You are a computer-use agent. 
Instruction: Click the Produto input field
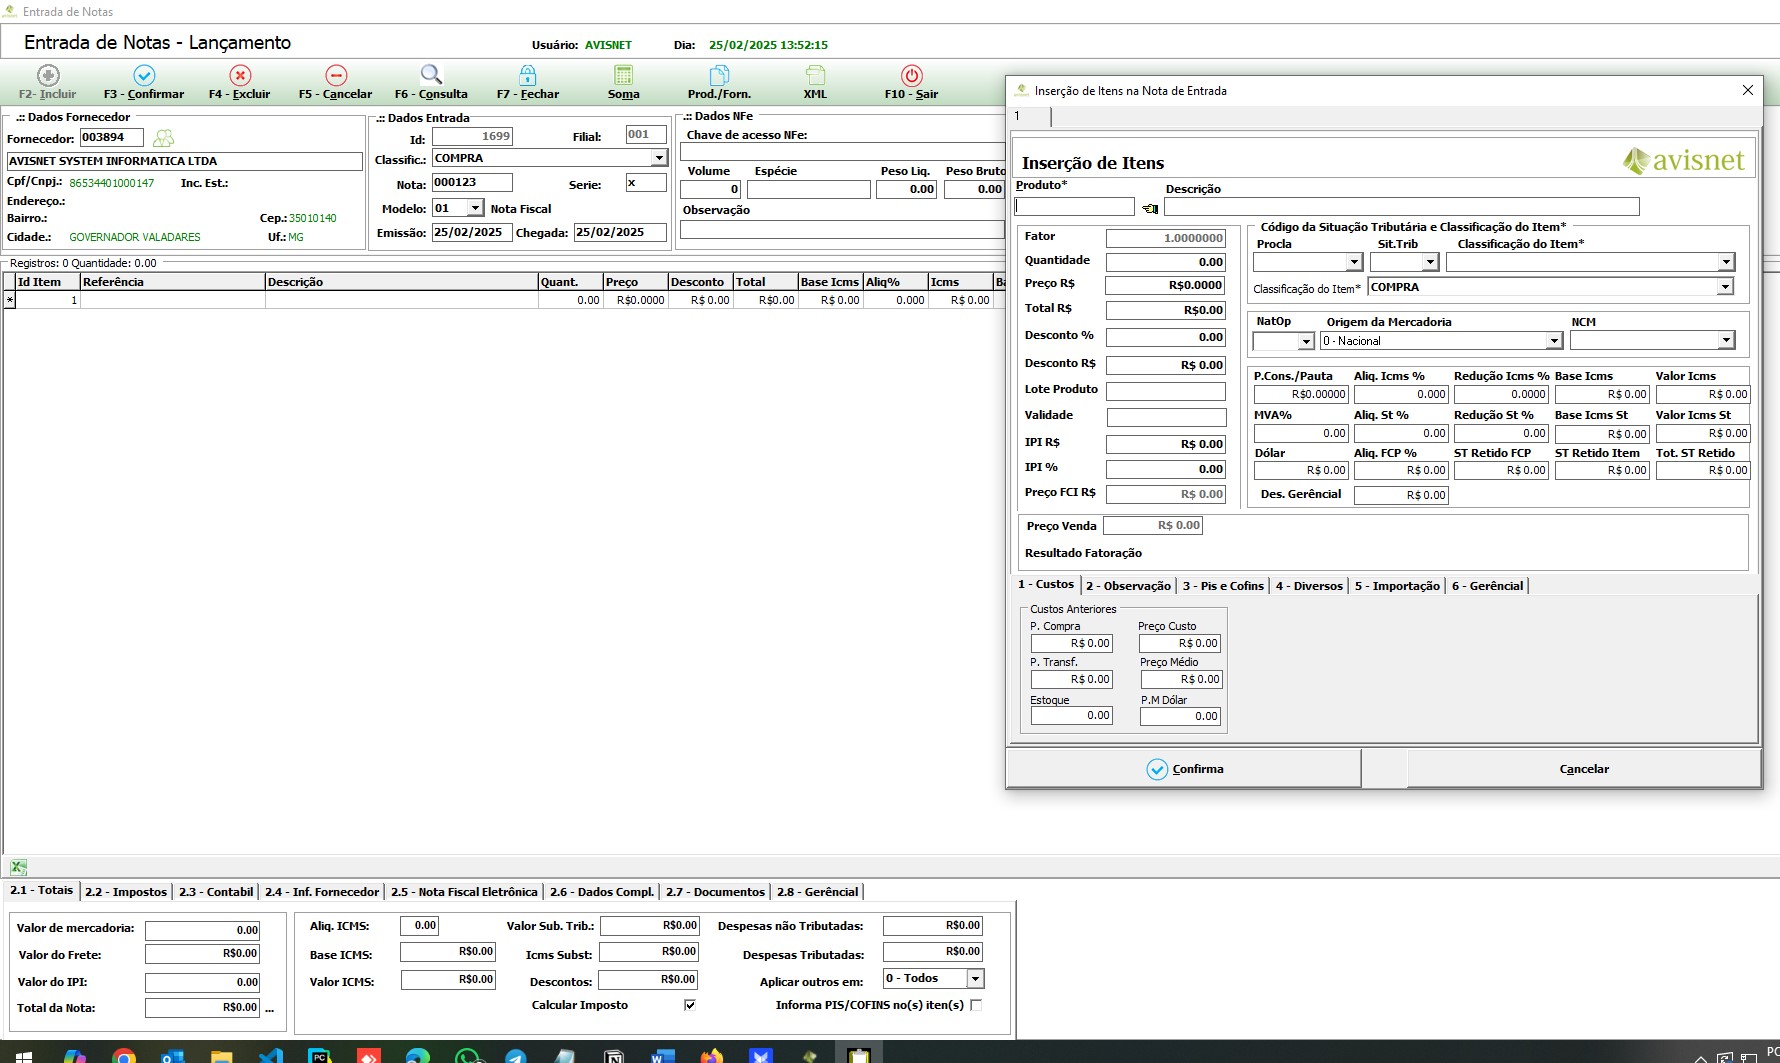click(x=1074, y=207)
